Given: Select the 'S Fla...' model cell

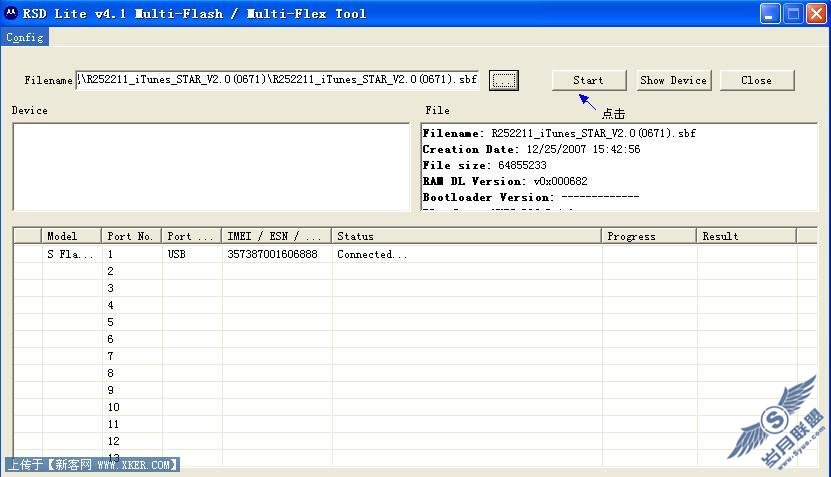Looking at the screenshot, I should (x=71, y=254).
